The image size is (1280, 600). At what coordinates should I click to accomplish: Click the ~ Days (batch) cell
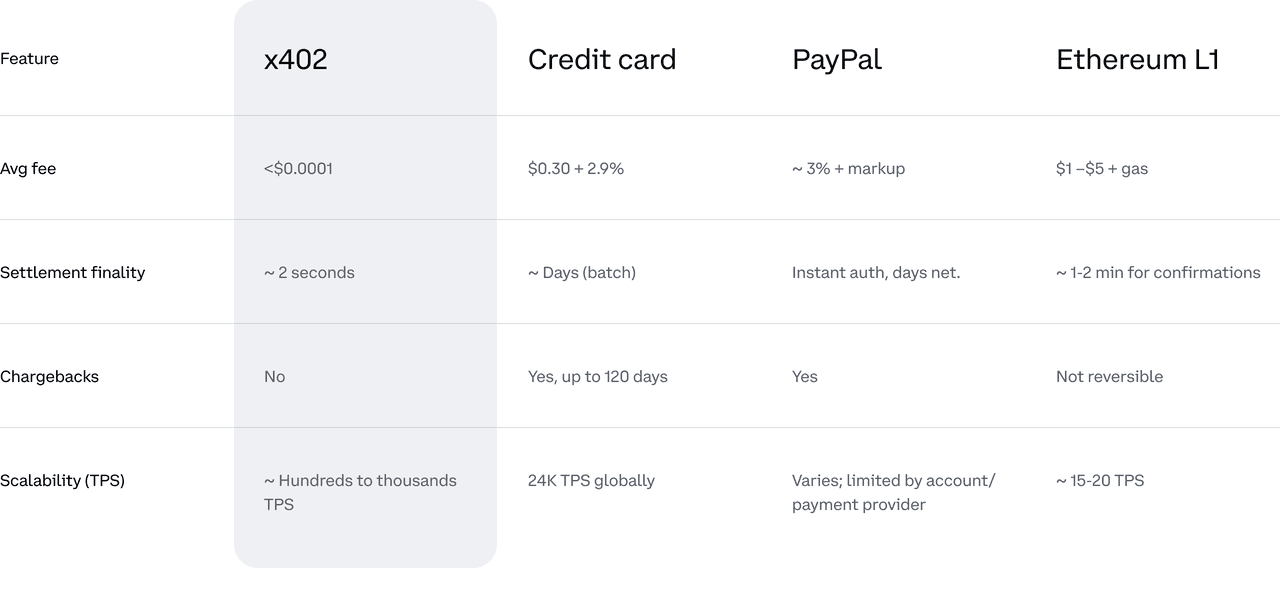coord(582,273)
